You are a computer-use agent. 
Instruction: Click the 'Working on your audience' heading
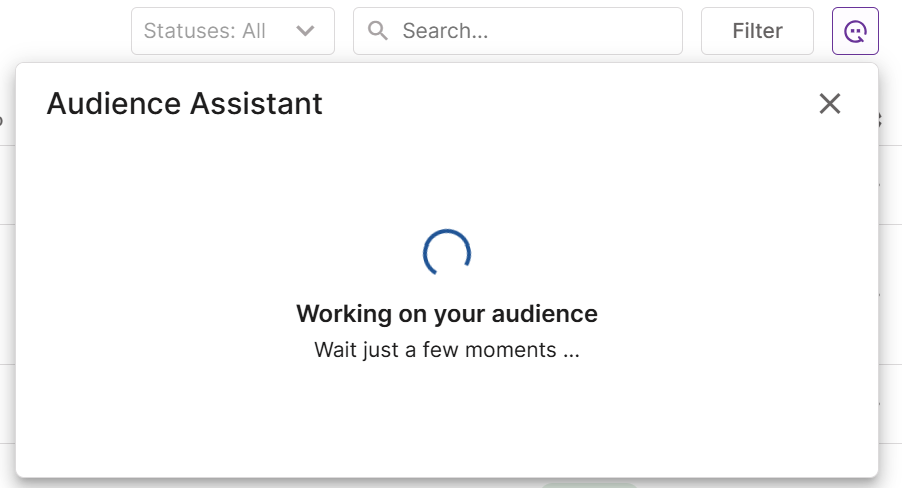447,314
